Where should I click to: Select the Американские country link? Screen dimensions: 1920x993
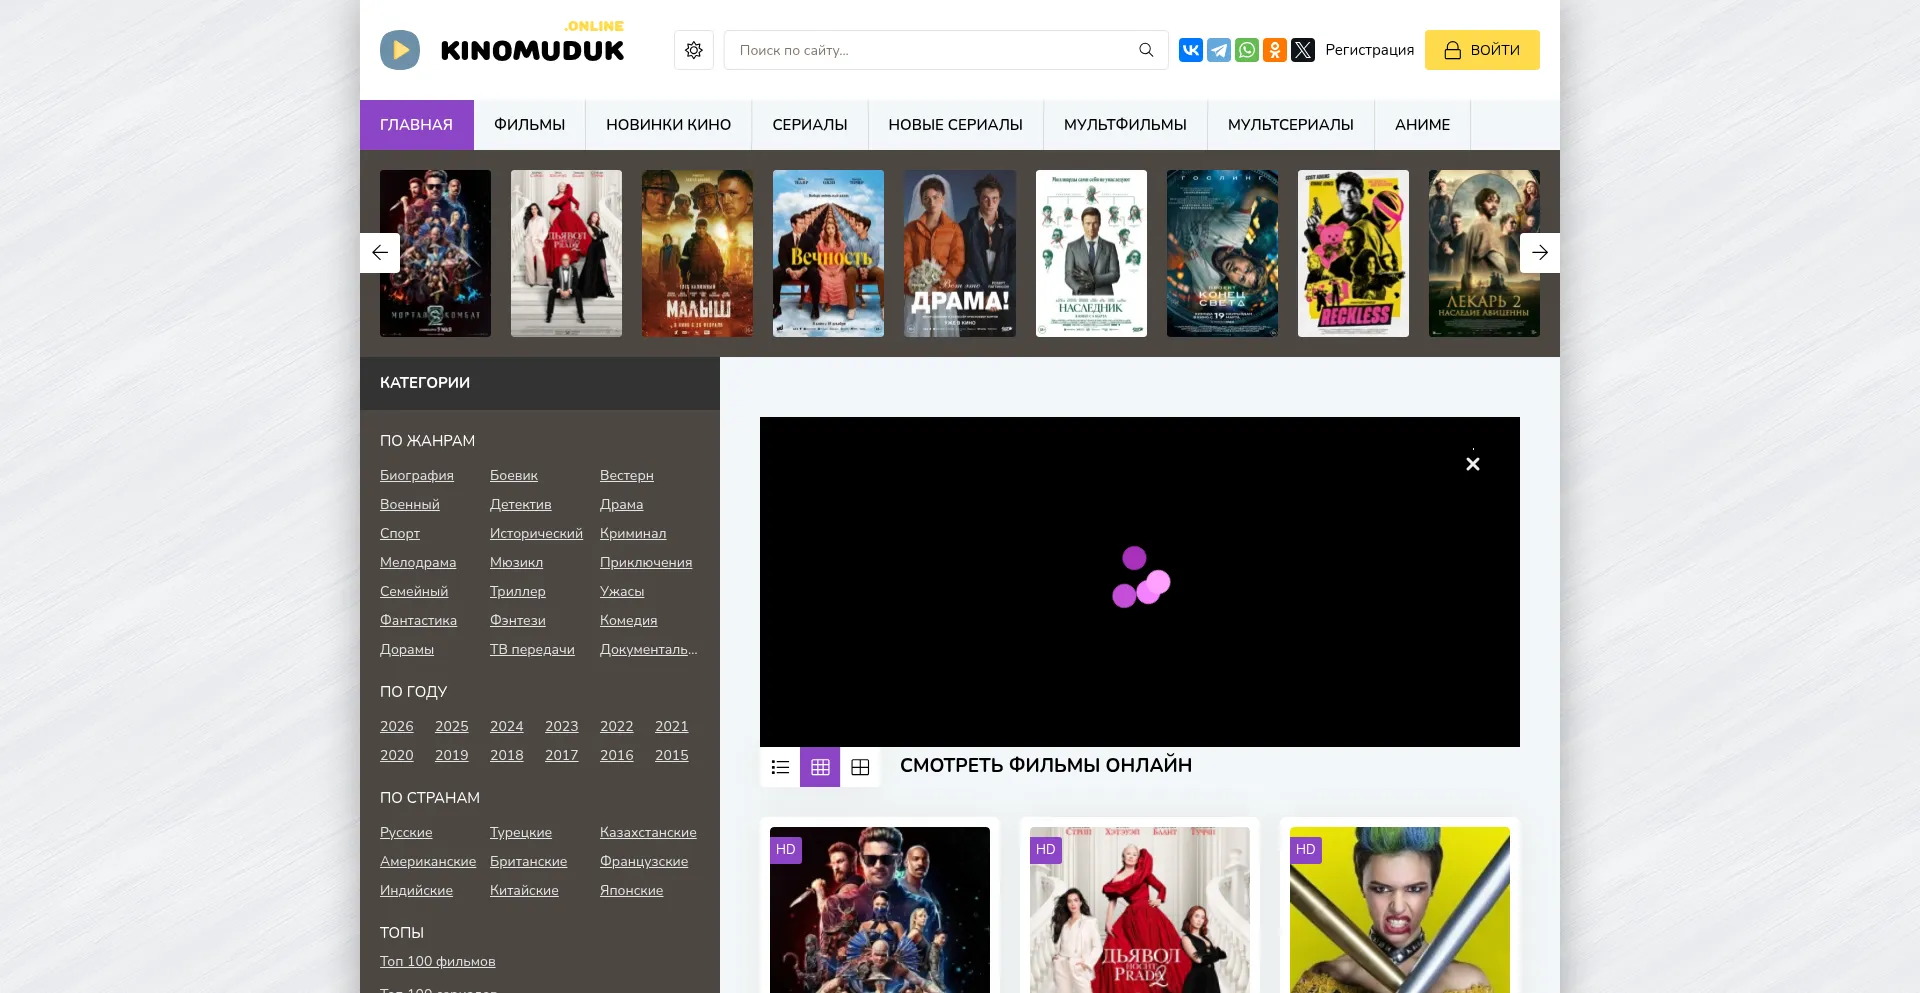[428, 861]
